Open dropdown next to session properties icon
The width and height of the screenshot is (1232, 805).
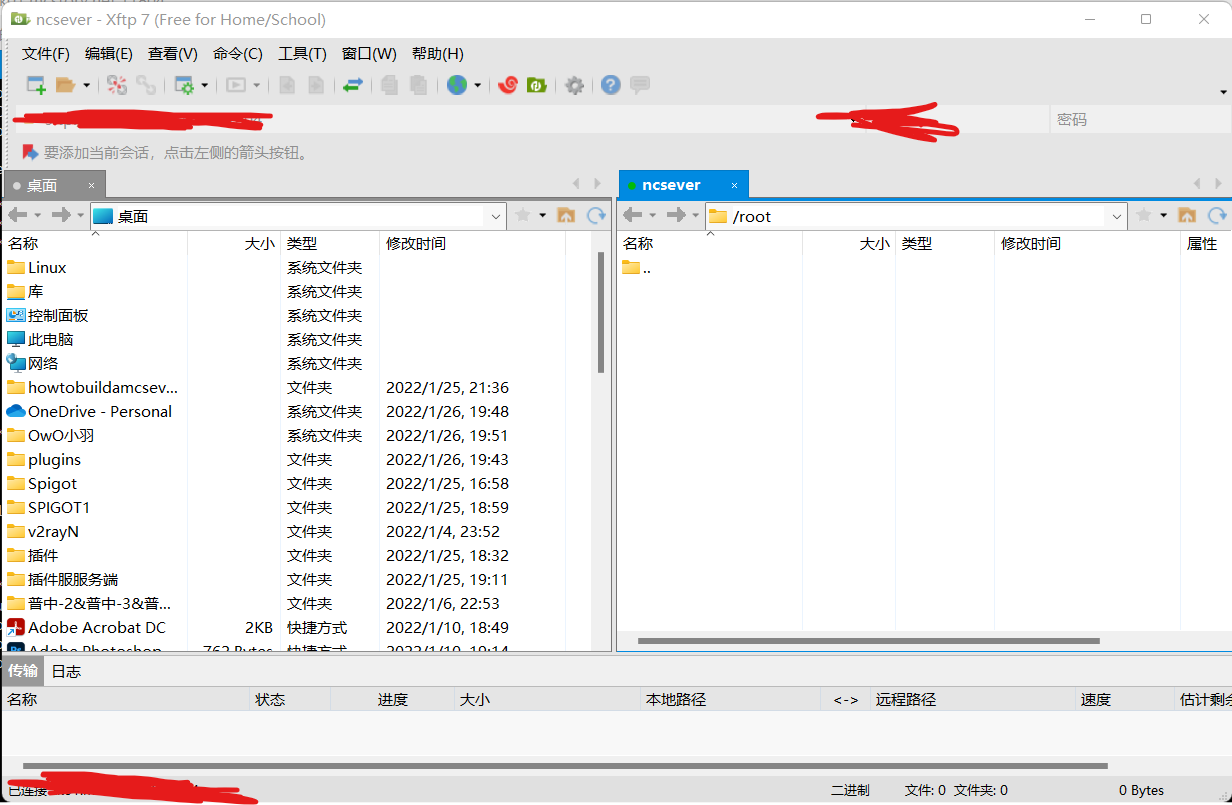click(205, 86)
